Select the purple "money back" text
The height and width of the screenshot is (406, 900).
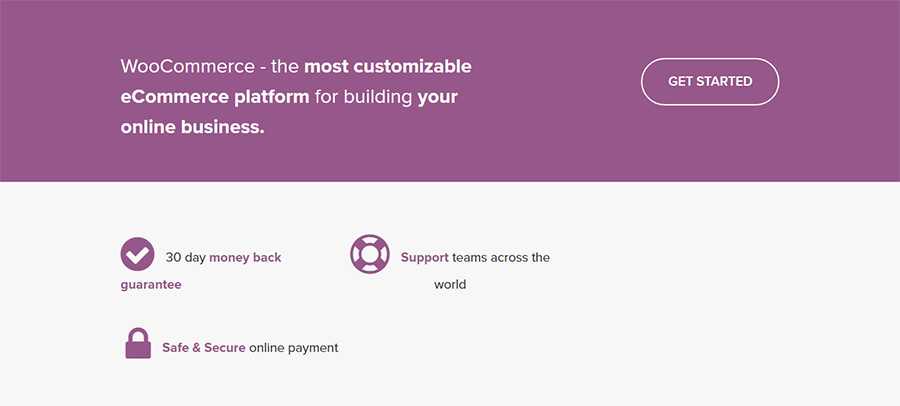pyautogui.click(x=245, y=257)
